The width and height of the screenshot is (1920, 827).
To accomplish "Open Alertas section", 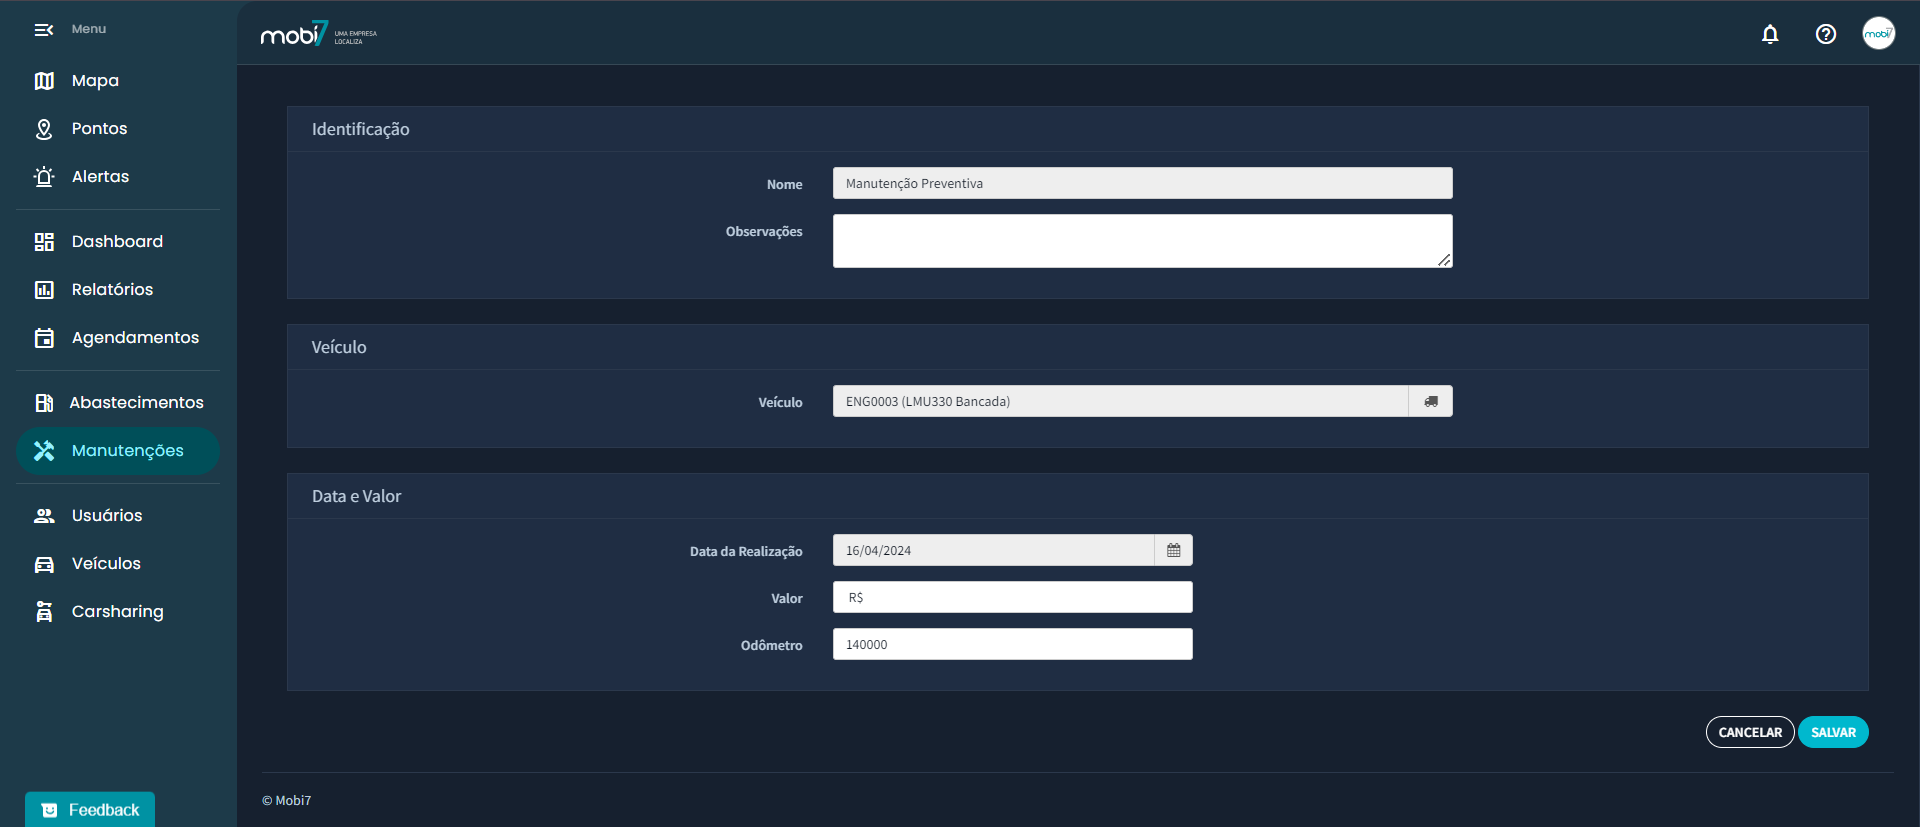I will 100,177.
